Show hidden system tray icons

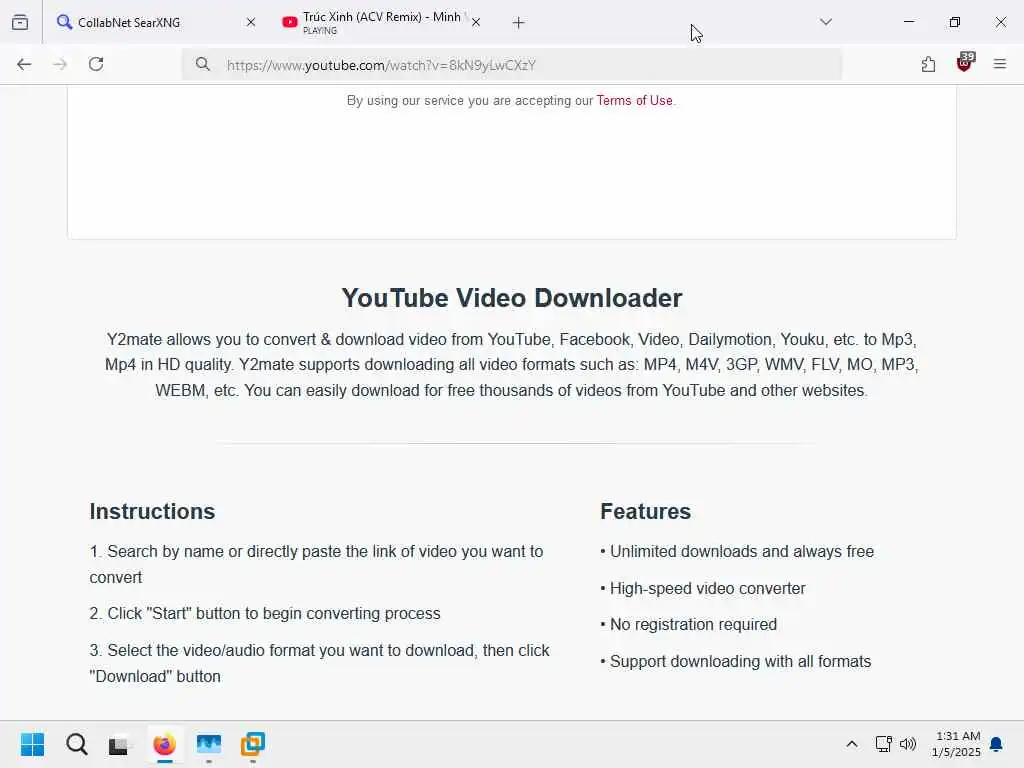(852, 744)
